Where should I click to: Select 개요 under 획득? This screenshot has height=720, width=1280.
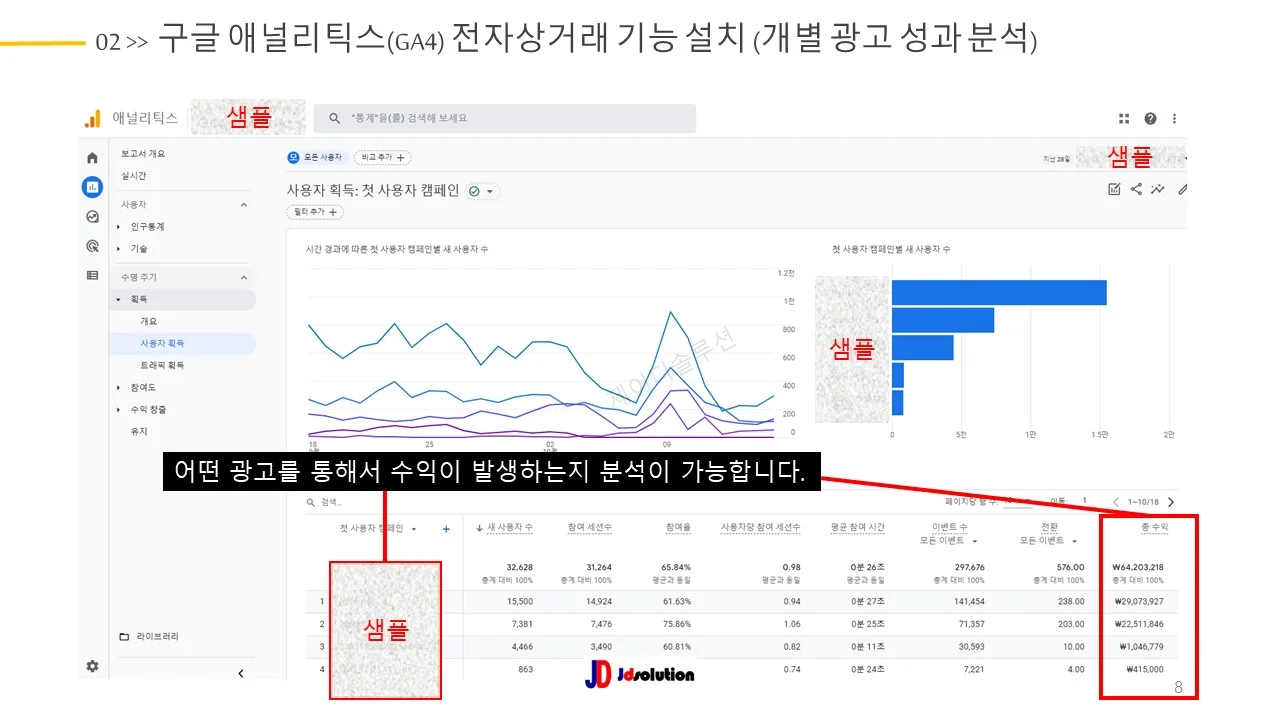tap(148, 321)
